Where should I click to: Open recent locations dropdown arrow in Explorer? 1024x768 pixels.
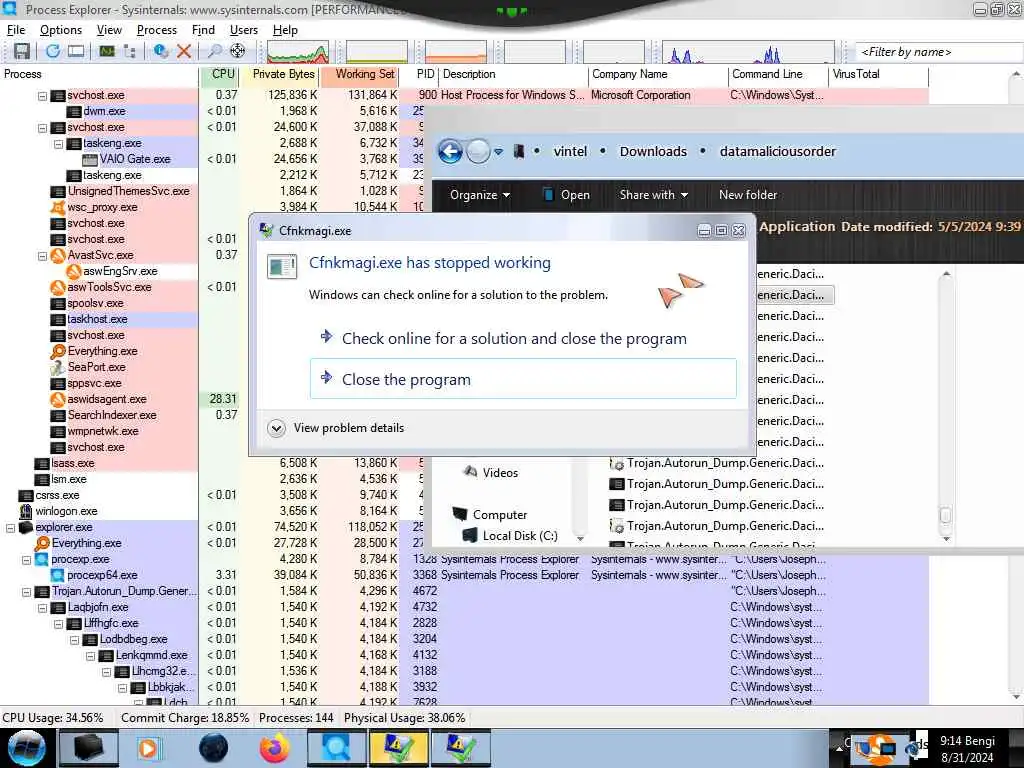point(498,152)
